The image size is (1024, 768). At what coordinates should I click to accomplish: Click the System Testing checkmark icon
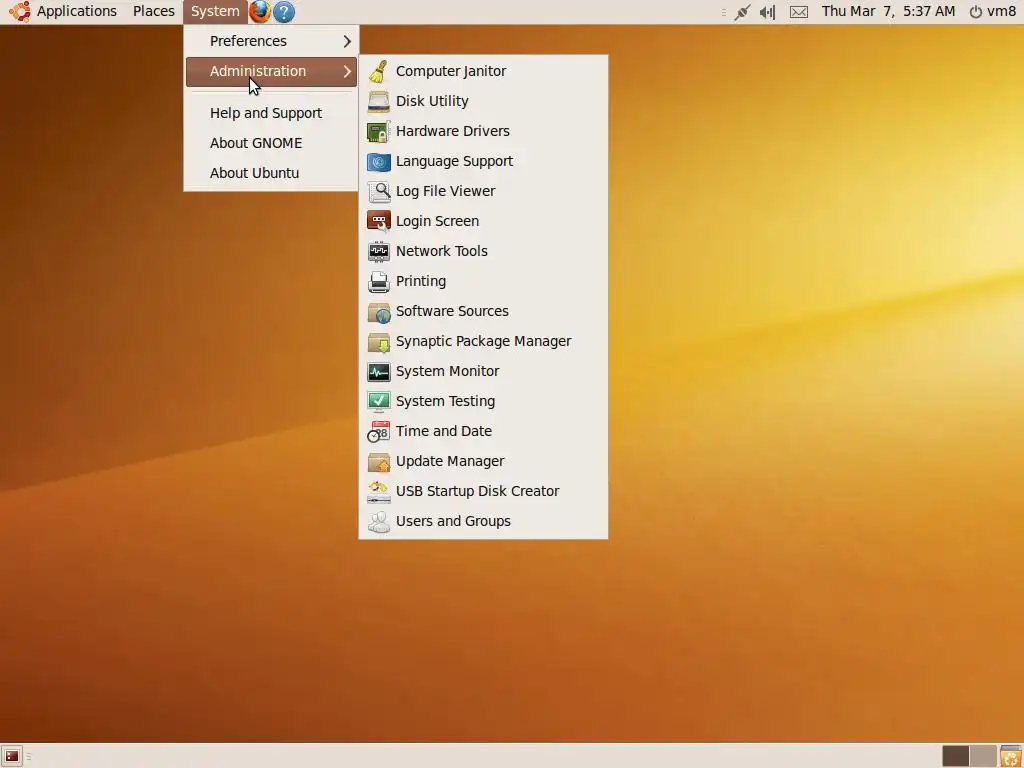point(378,402)
